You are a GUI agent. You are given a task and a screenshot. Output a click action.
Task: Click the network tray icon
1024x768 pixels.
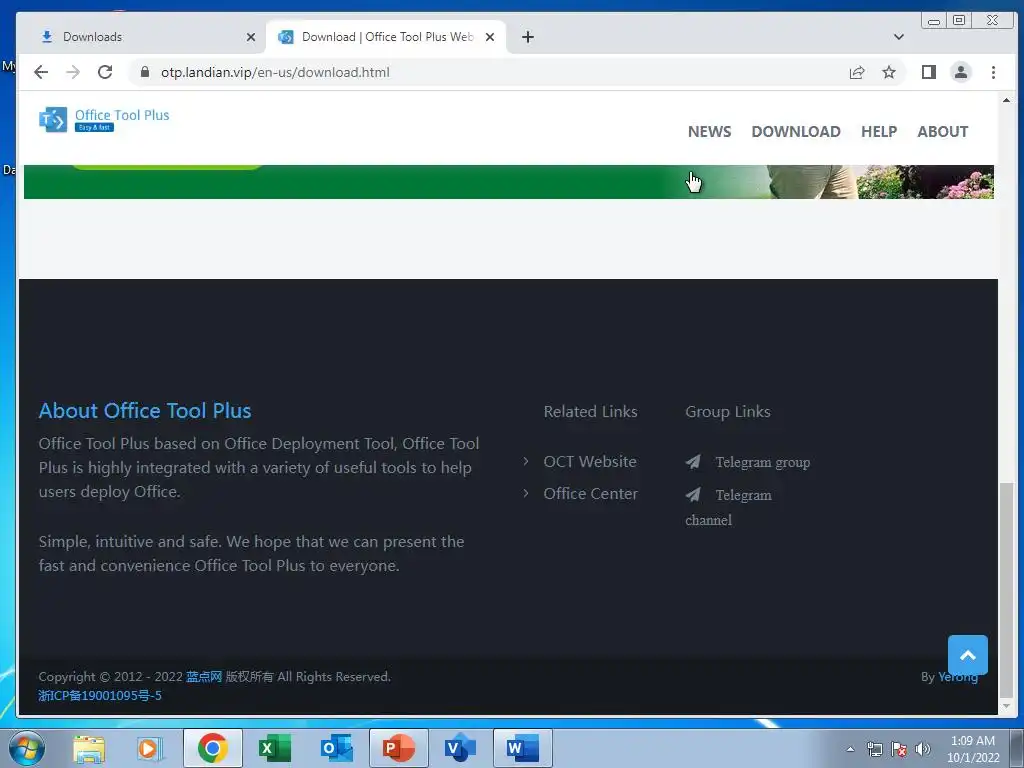[x=874, y=749]
